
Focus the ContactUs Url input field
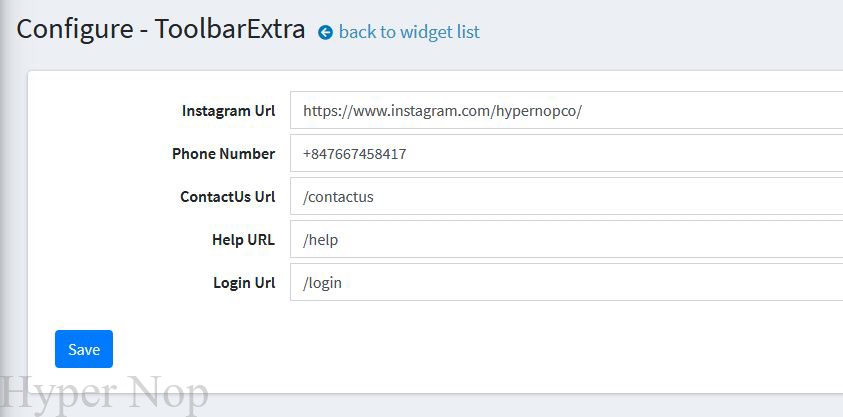click(567, 196)
